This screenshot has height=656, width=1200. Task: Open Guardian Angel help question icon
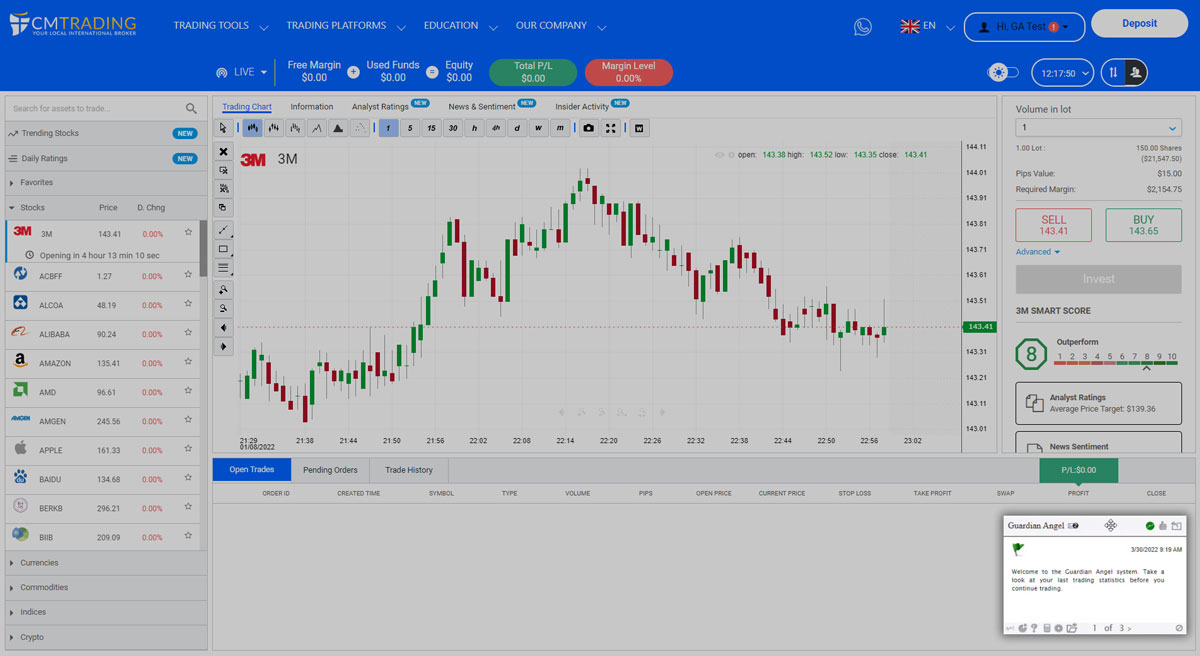1033,628
